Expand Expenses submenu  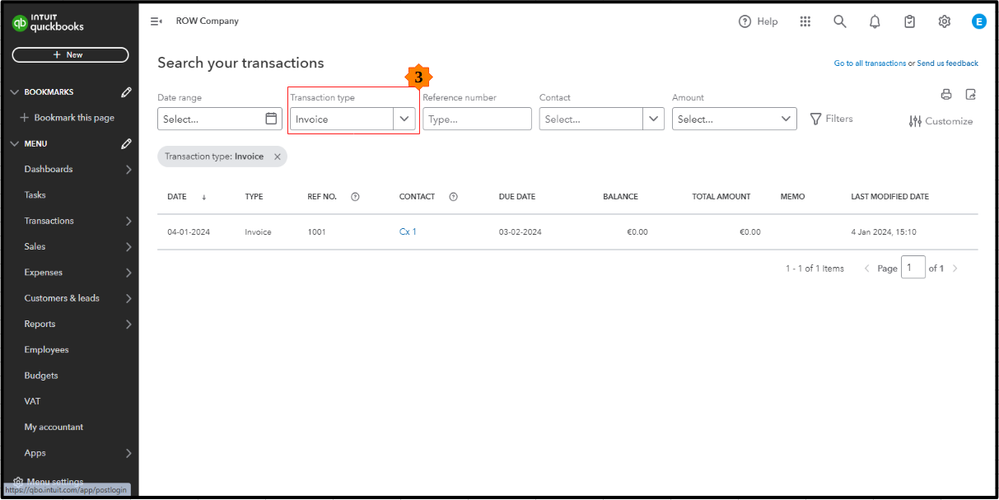pyautogui.click(x=129, y=273)
